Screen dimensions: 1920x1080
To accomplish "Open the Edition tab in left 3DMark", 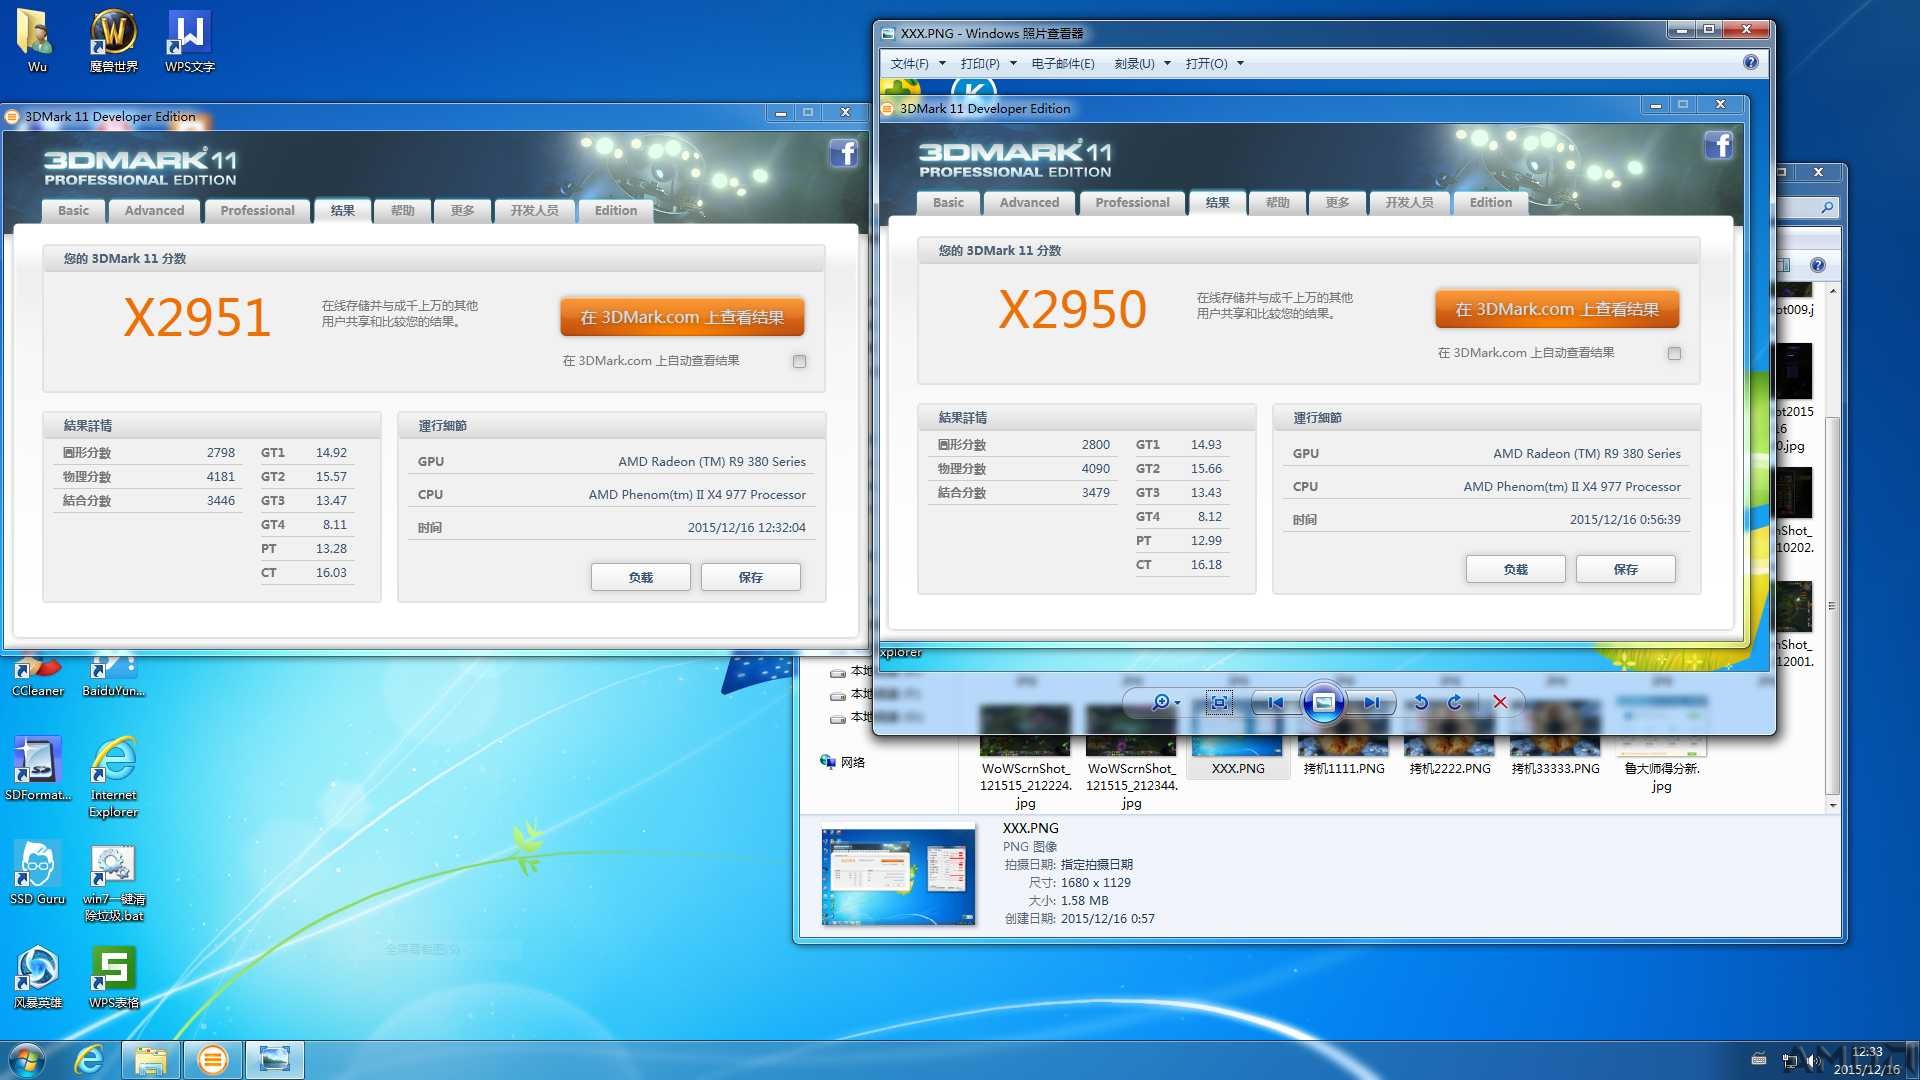I will [x=616, y=211].
